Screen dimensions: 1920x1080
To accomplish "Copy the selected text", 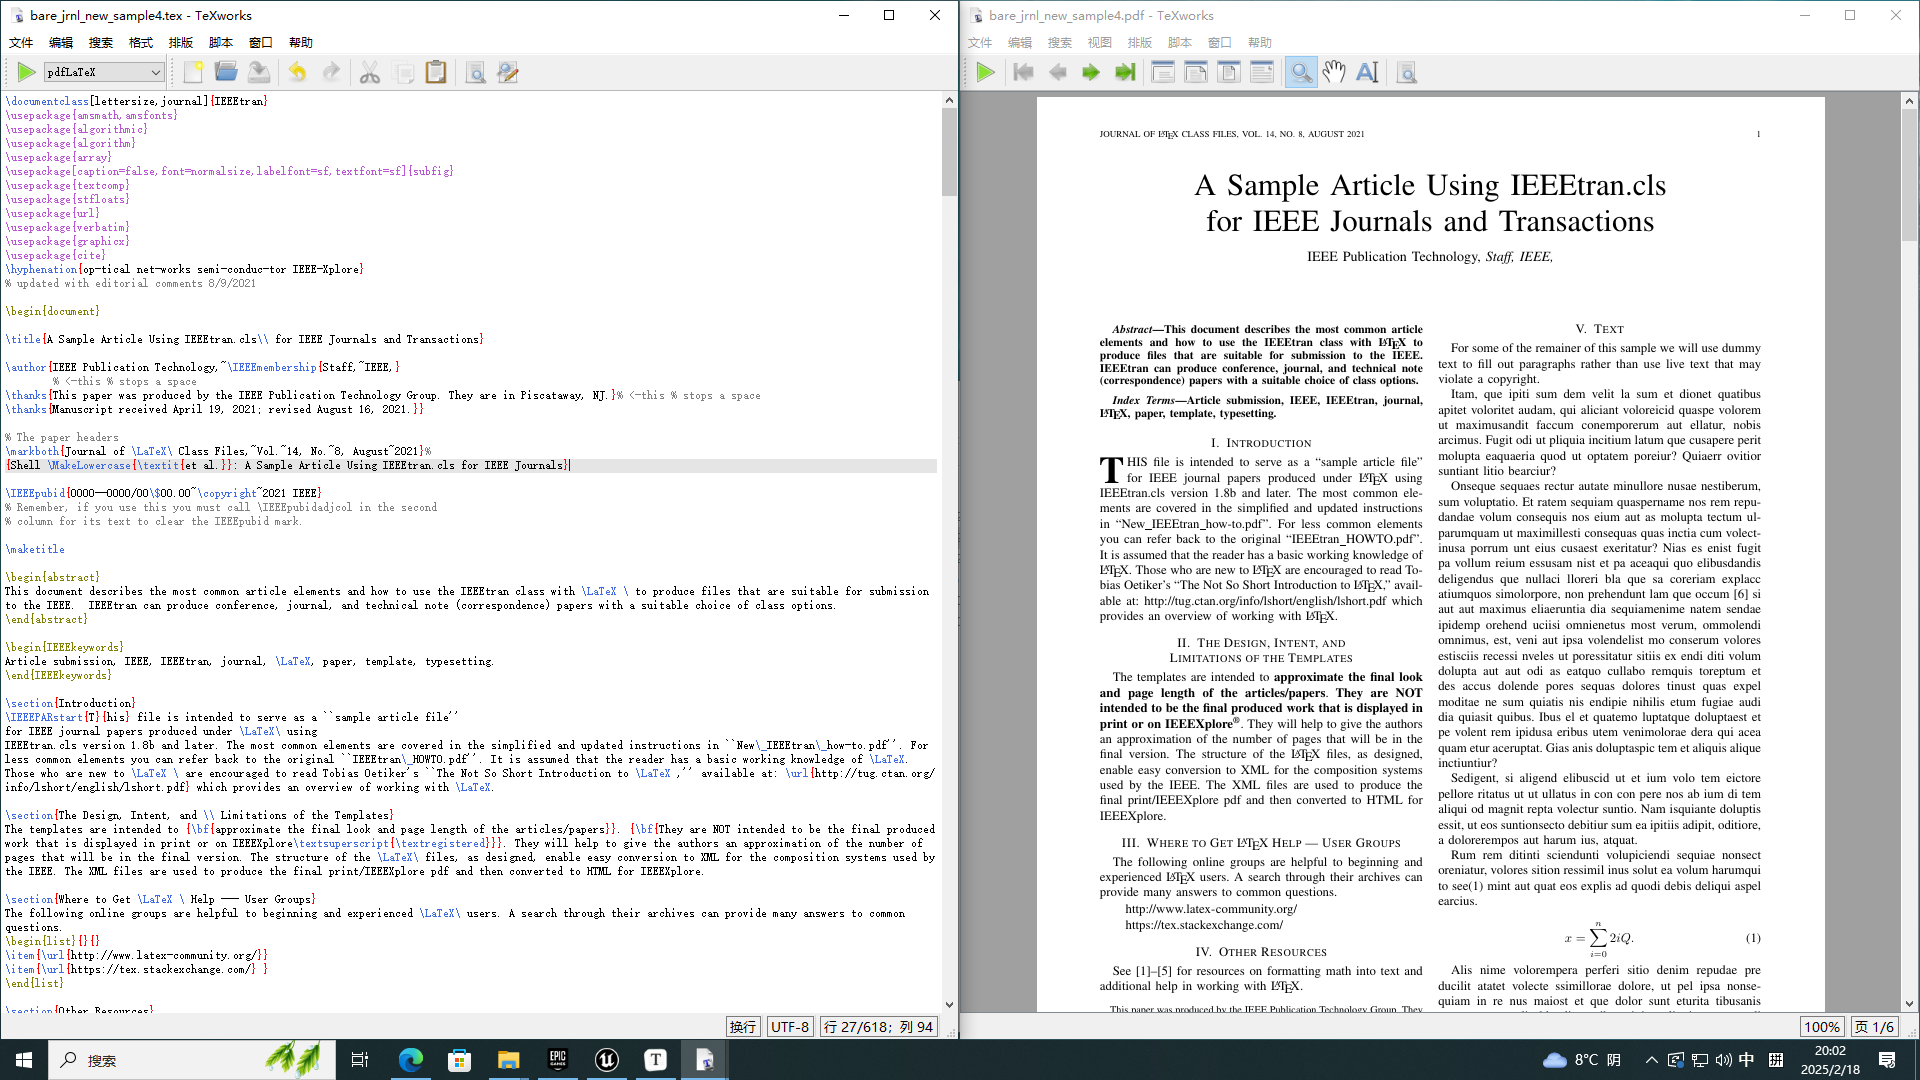I will (x=404, y=72).
